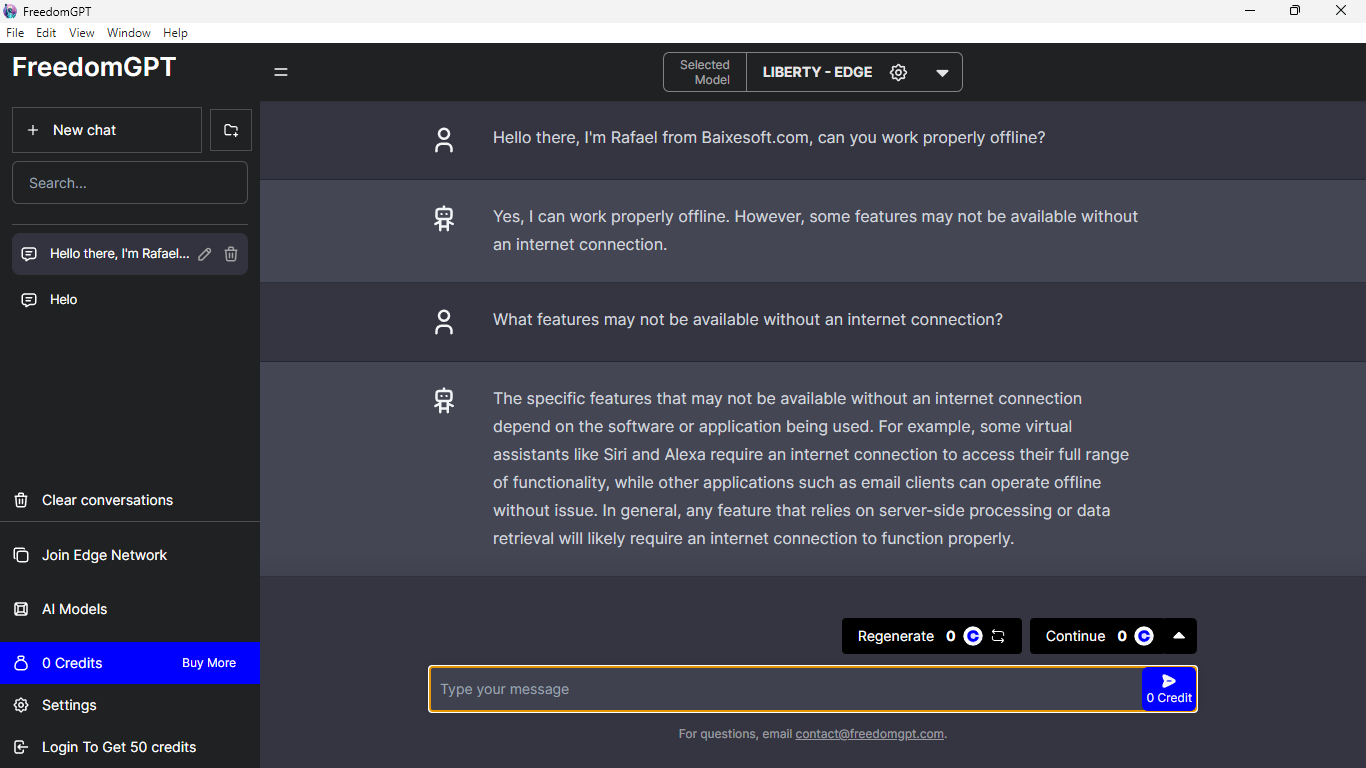Click the FreedomGPT logo heading

click(x=94, y=67)
